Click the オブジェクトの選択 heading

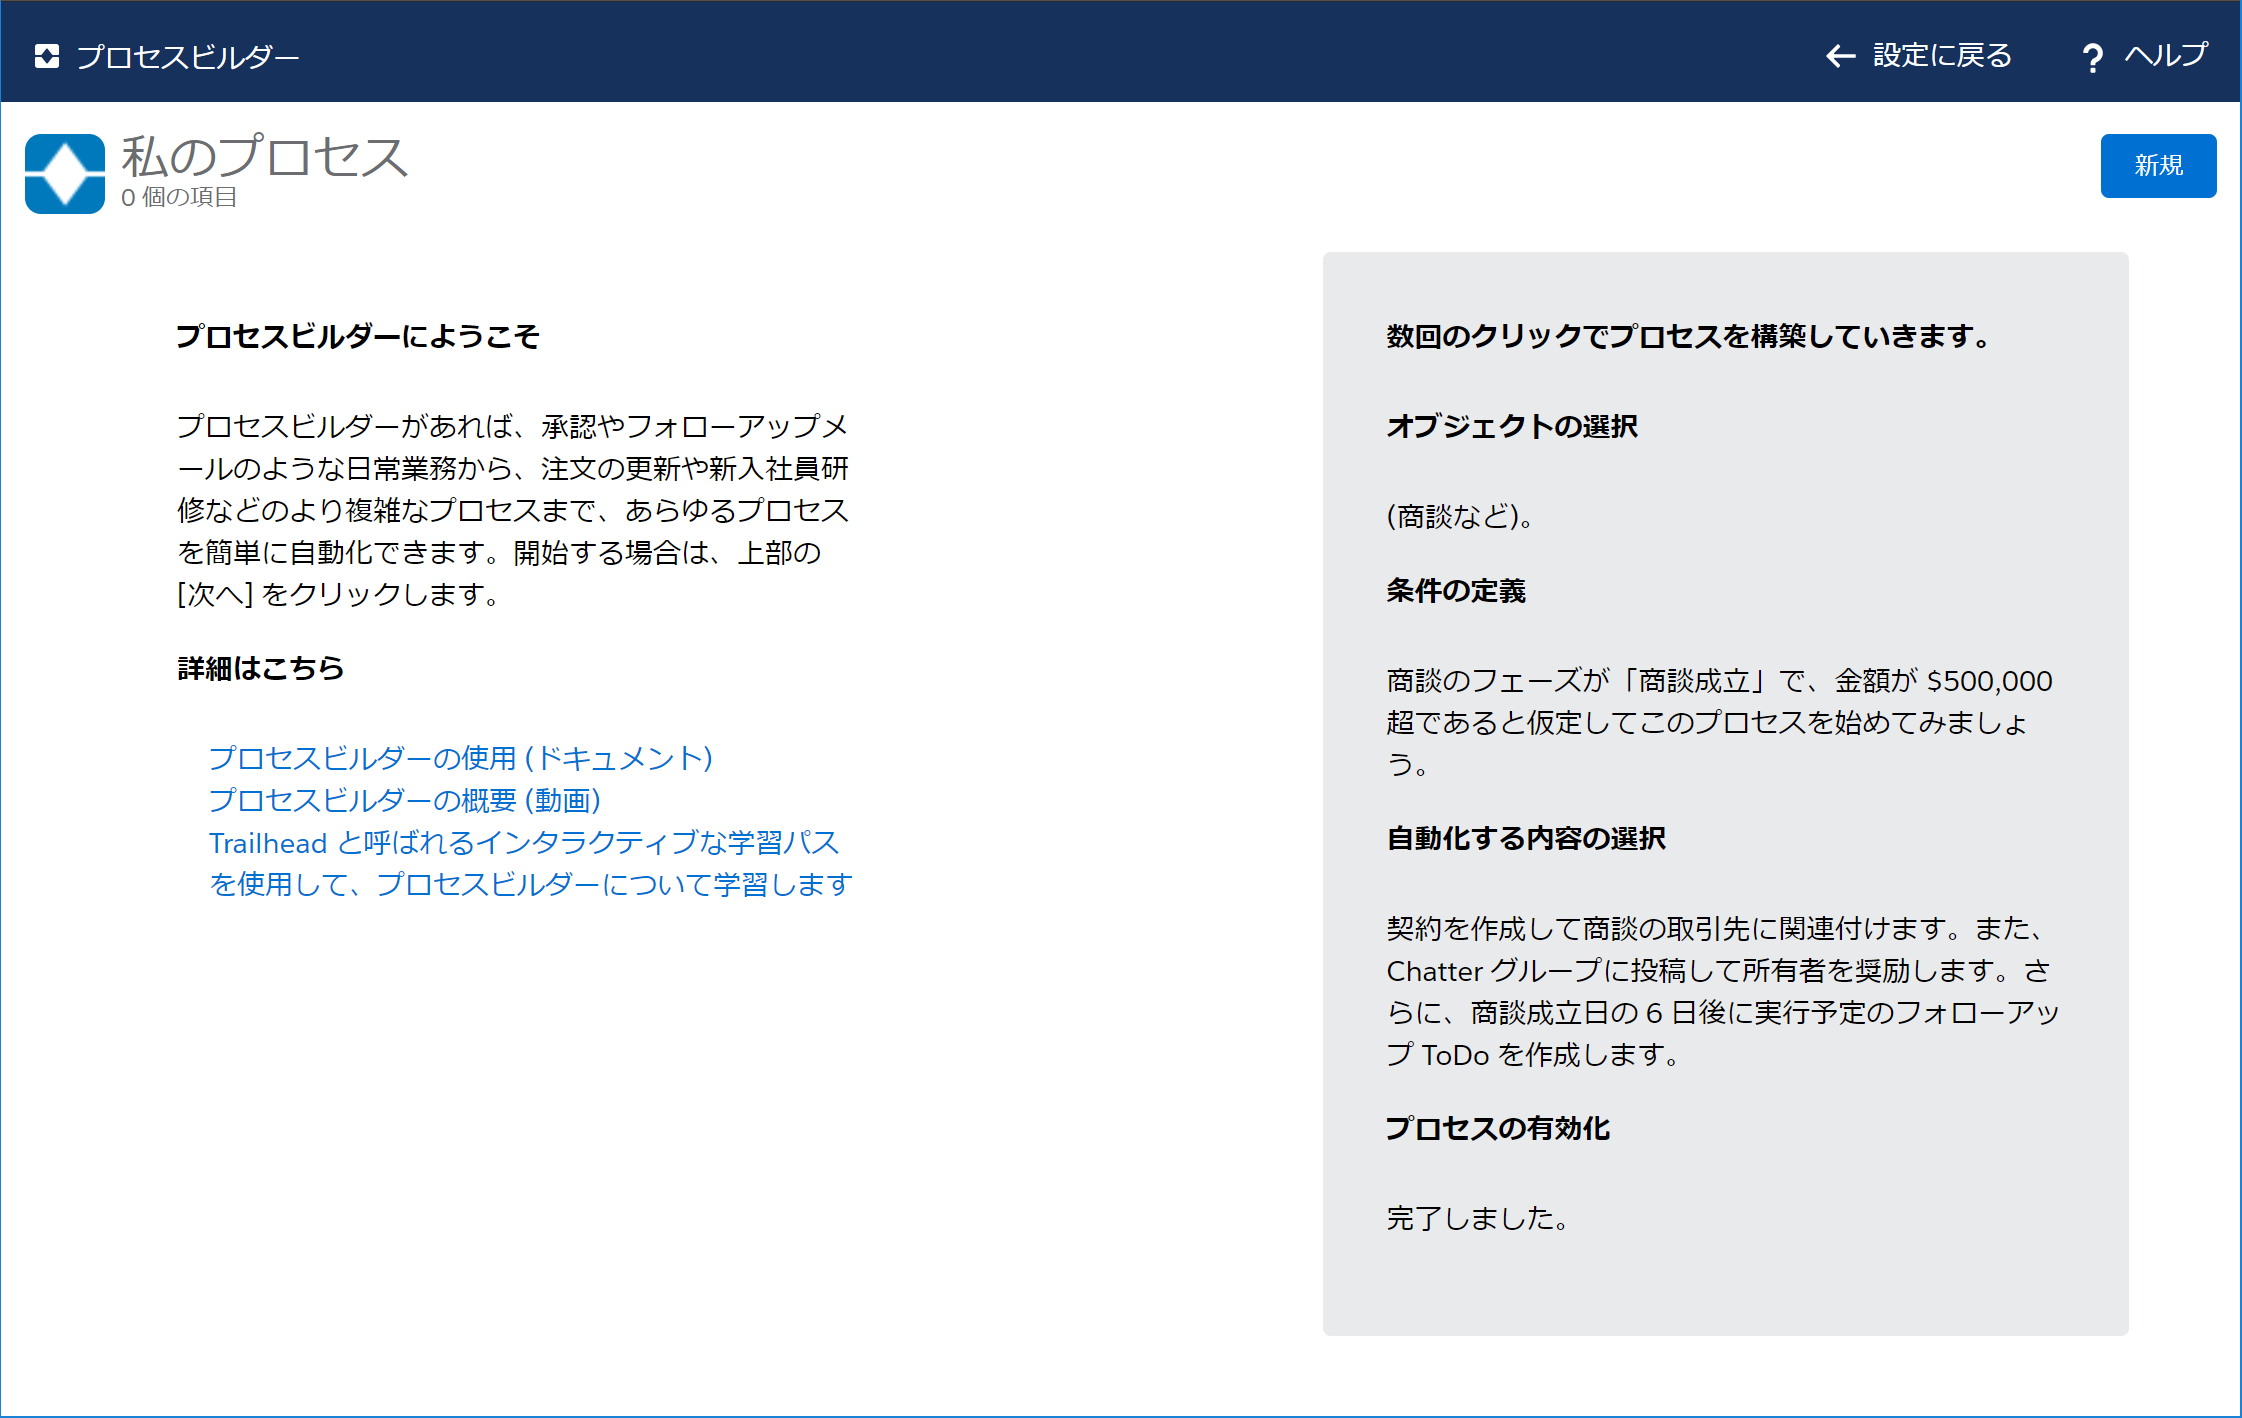coord(1512,427)
